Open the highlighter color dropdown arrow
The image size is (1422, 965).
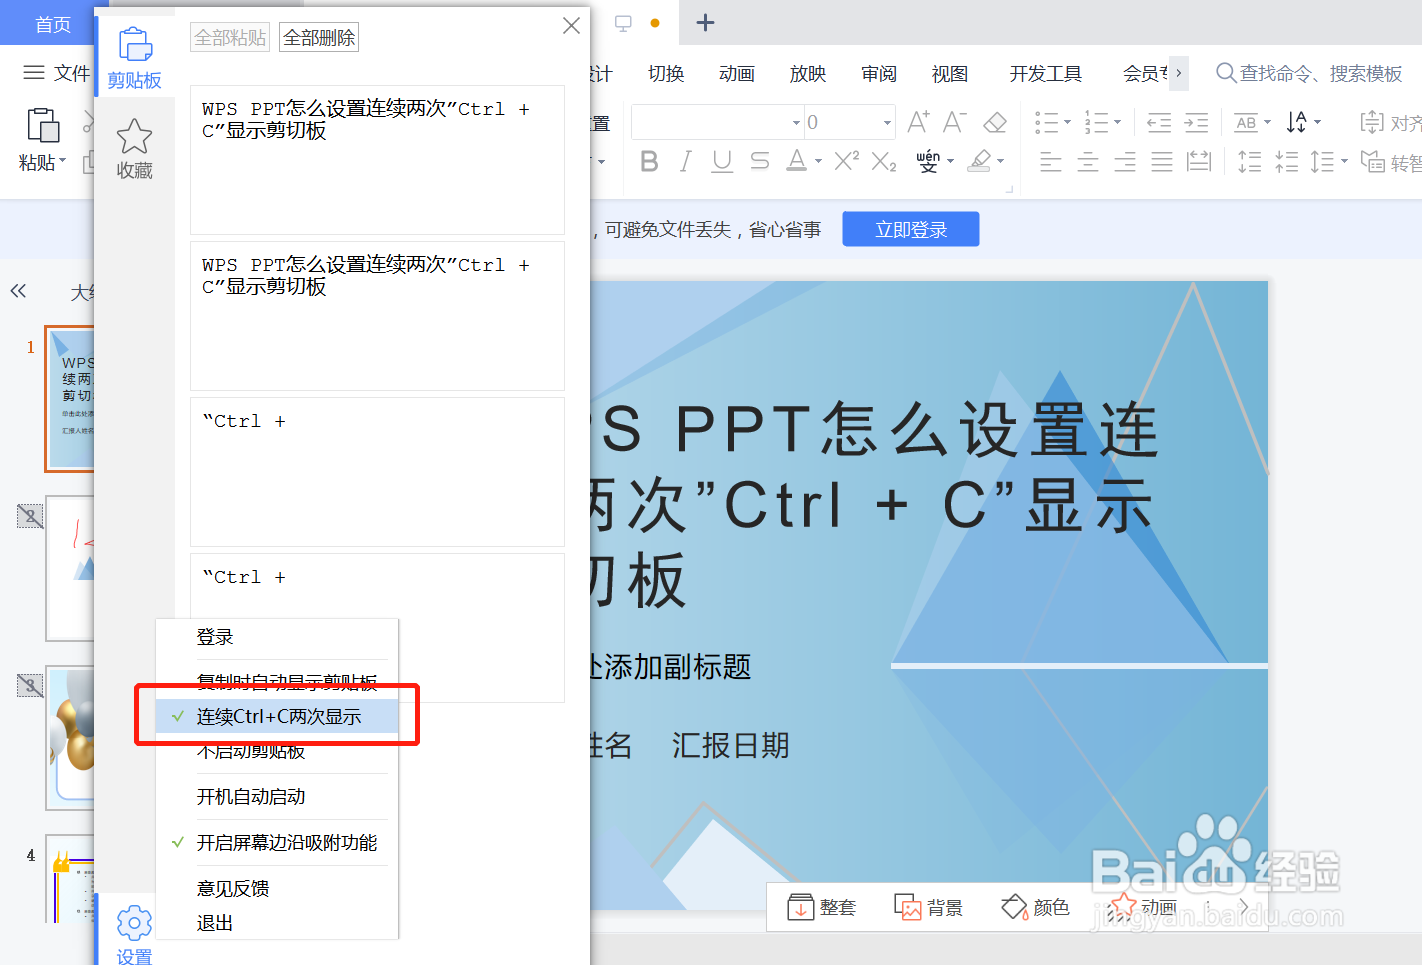[1000, 161]
